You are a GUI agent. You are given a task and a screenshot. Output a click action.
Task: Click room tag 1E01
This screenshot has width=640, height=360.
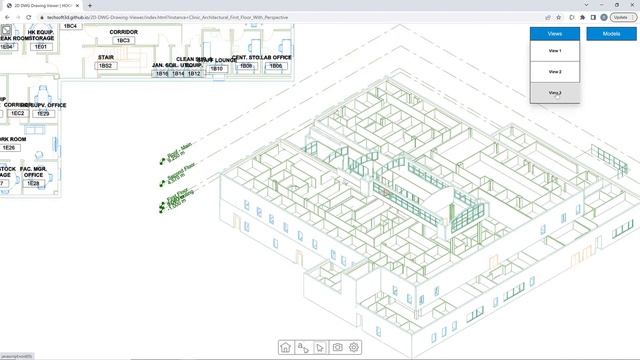(x=41, y=47)
